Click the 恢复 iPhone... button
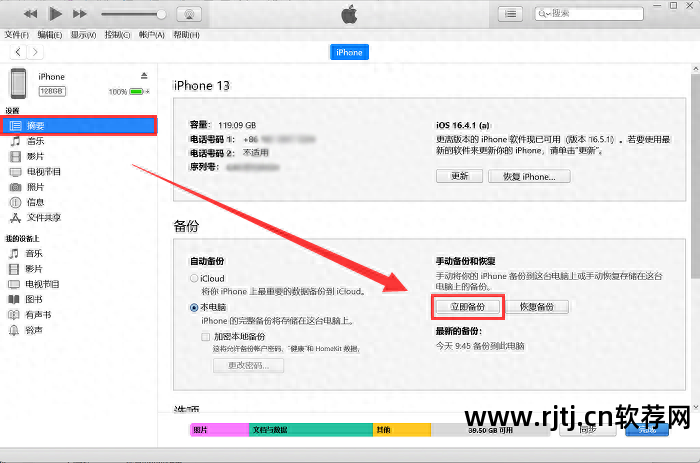Image resolution: width=700 pixels, height=463 pixels. coord(529,176)
